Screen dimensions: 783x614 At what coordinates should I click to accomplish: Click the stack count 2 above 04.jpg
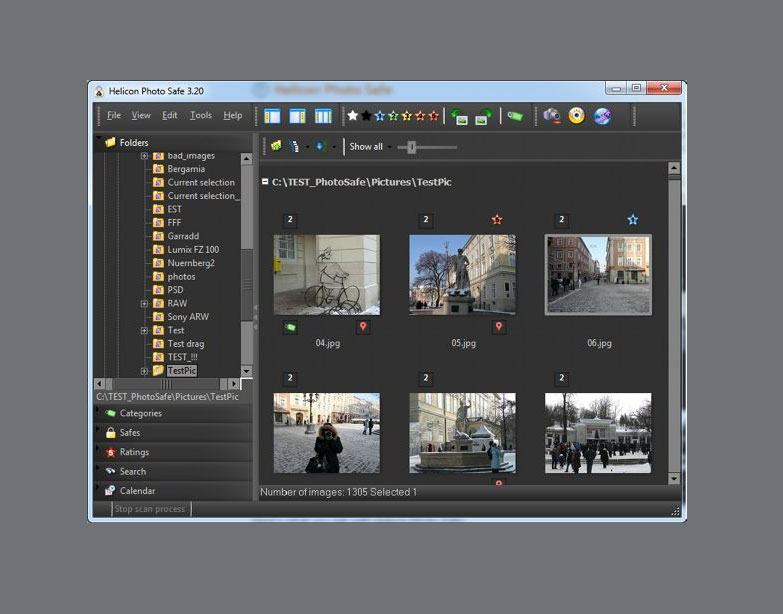290,220
